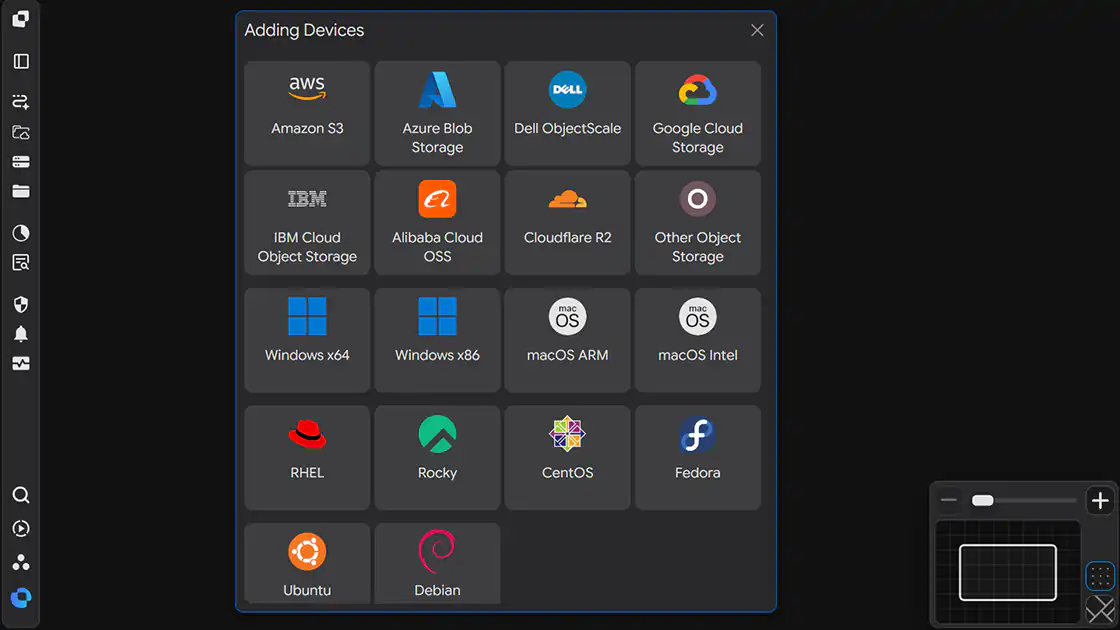Click the zoom slider handle
The width and height of the screenshot is (1120, 630).
coord(983,500)
